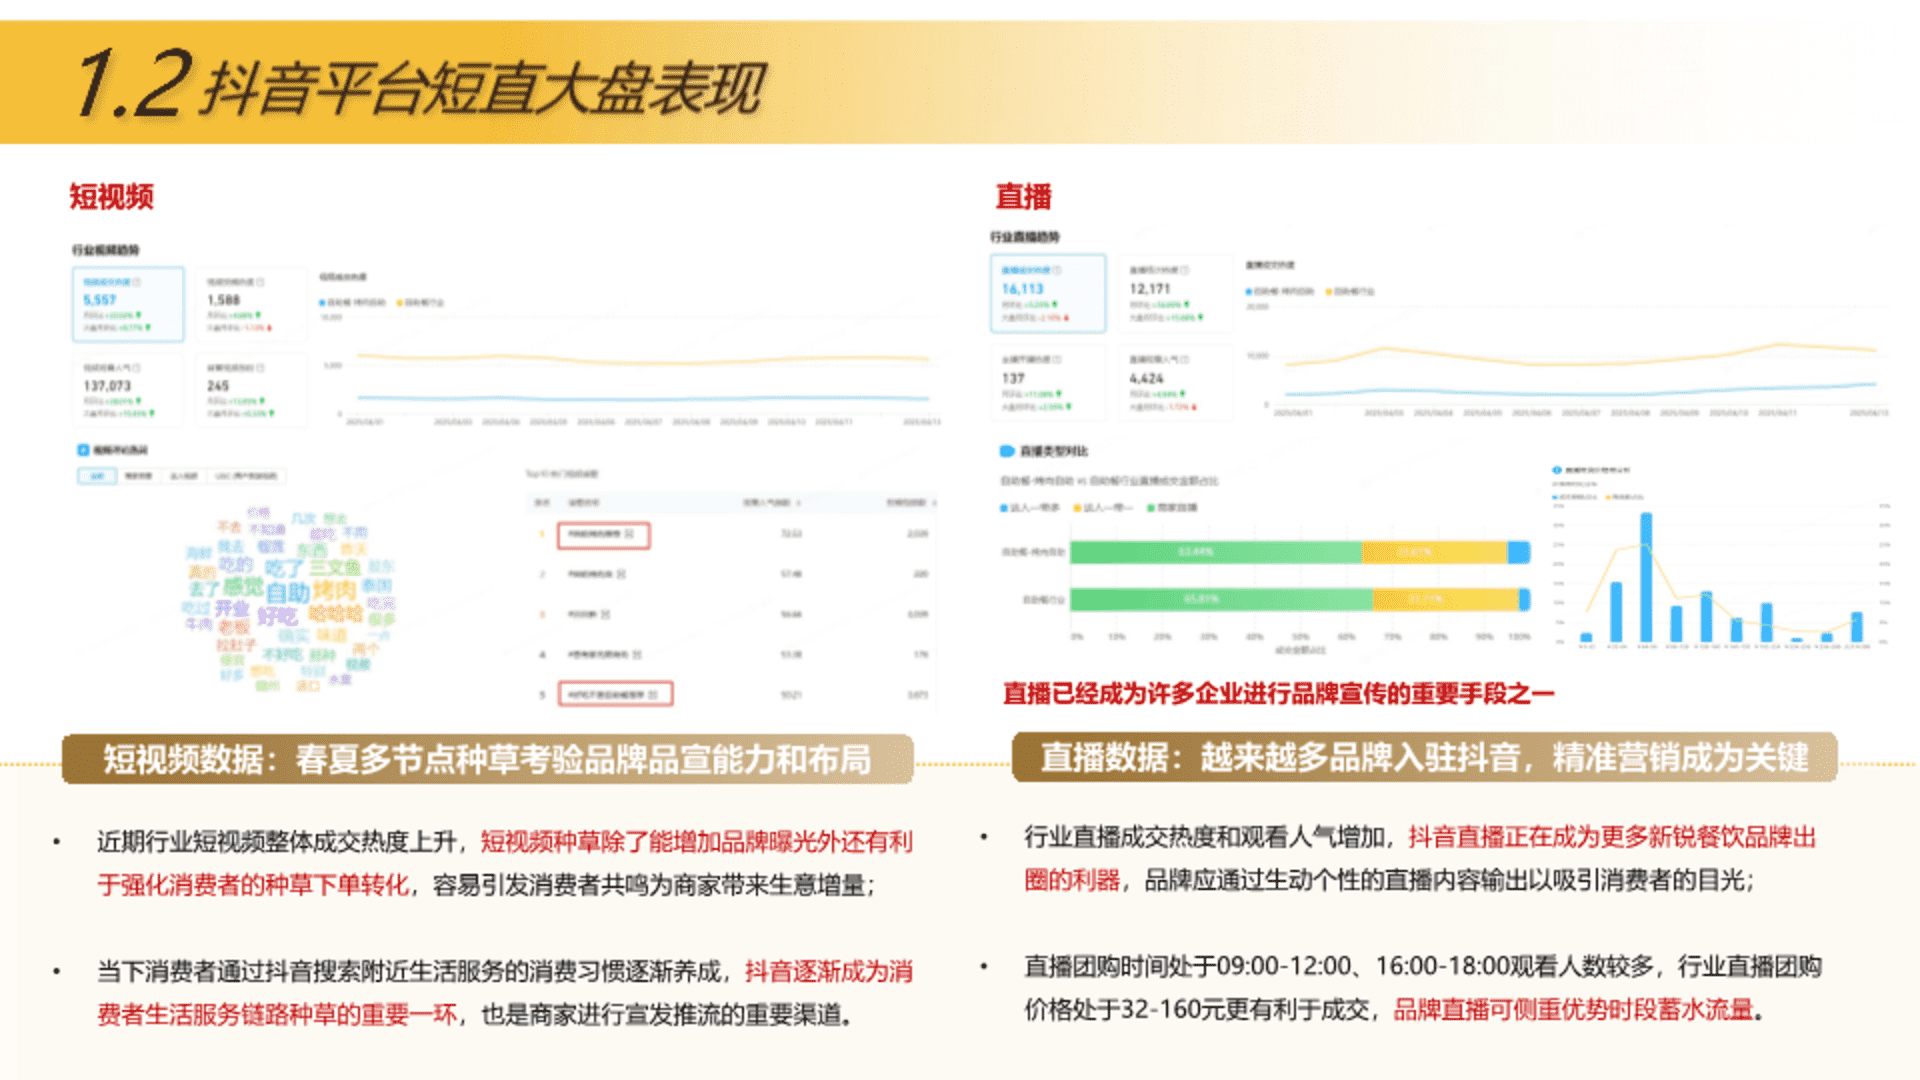This screenshot has width=1920, height=1080.
Task: Select the 1,588 metric card
Action: [x=251, y=304]
